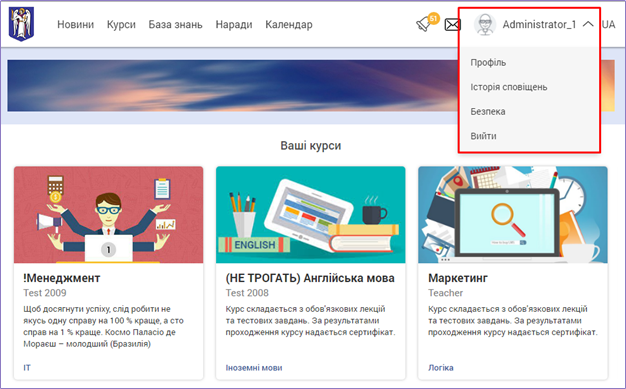Open База знань menu item

176,25
